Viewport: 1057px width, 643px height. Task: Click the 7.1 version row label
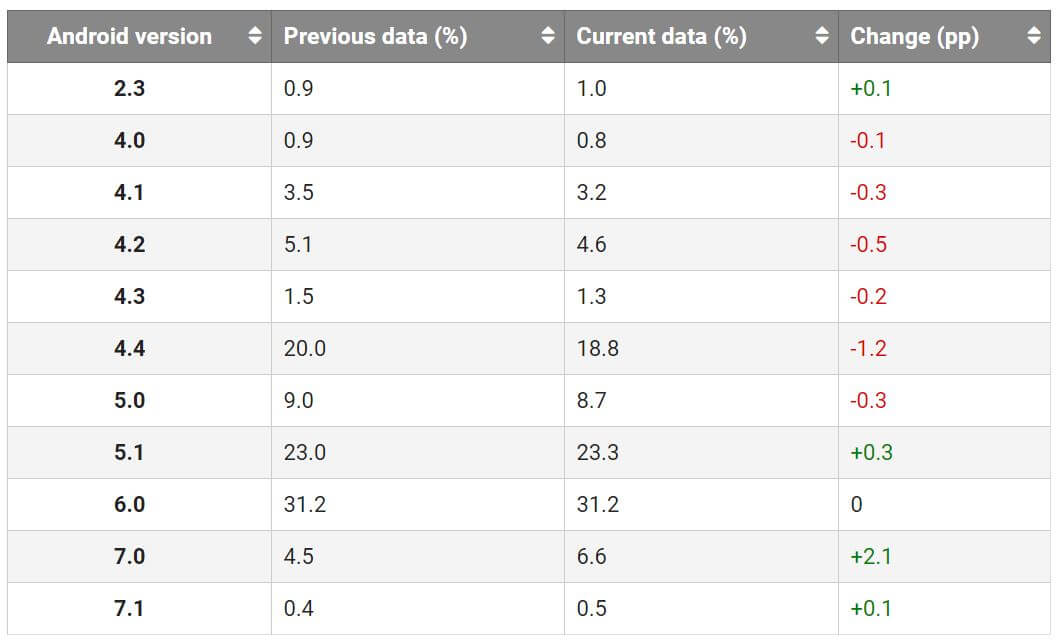(129, 608)
